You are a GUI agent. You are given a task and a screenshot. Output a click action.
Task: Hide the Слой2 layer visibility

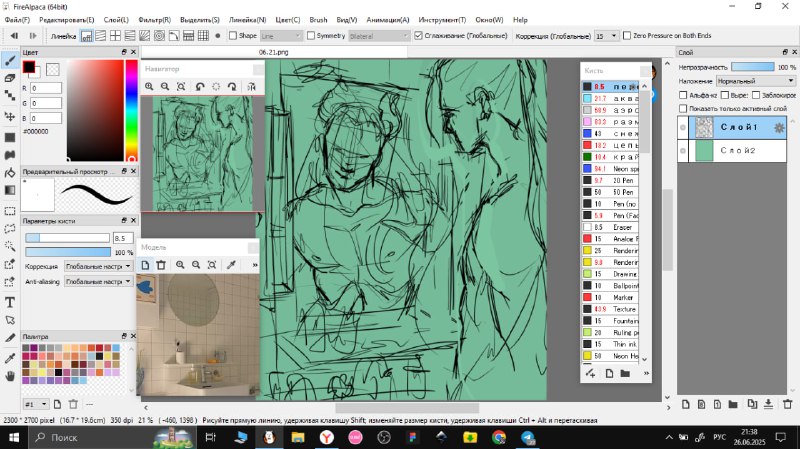tap(683, 151)
